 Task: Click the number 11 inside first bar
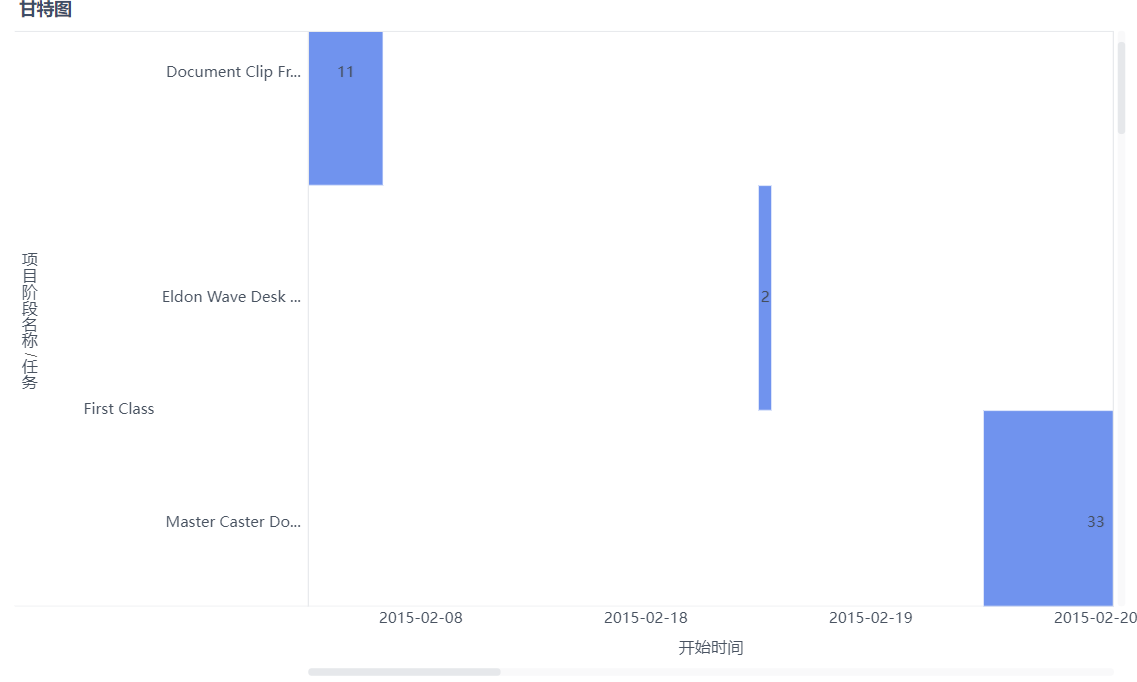point(345,72)
